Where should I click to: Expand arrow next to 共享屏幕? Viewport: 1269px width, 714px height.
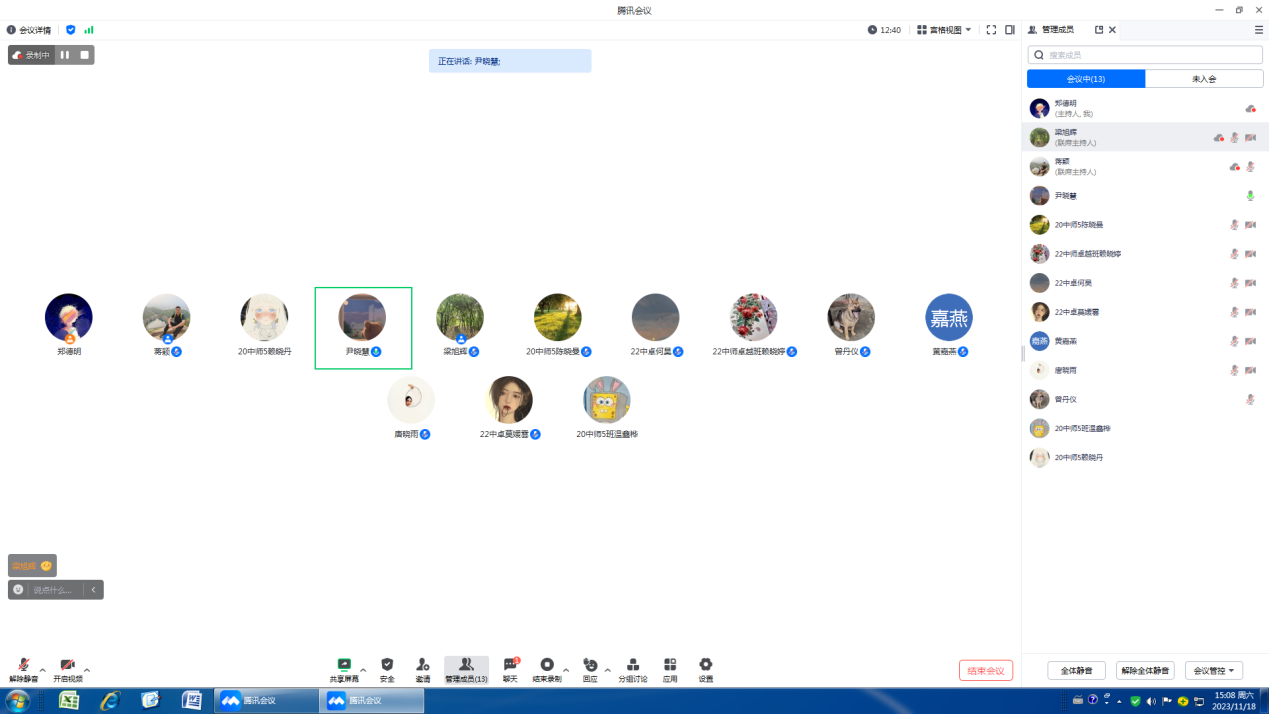pyautogui.click(x=363, y=670)
